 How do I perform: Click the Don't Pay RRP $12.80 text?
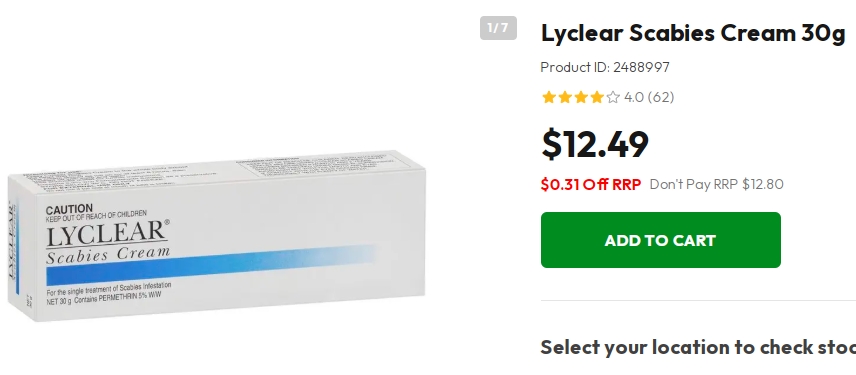716,184
